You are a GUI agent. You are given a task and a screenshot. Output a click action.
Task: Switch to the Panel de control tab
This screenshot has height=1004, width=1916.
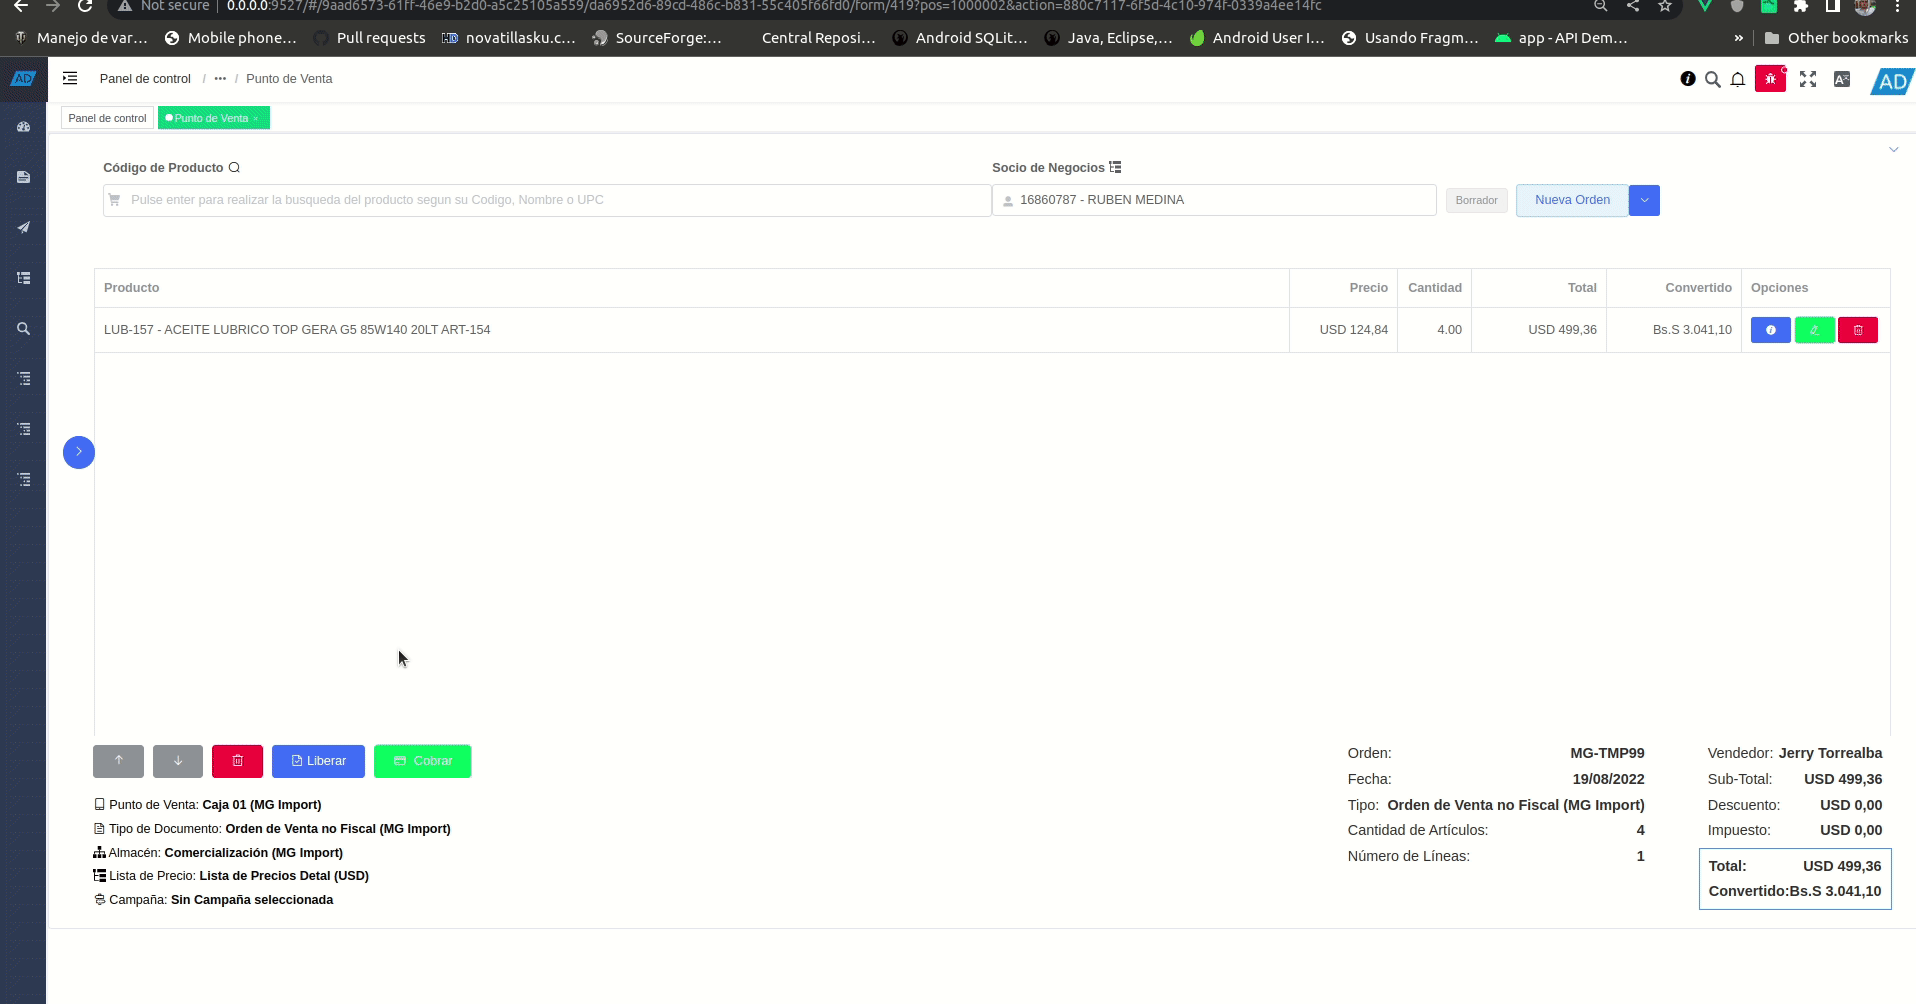tap(107, 118)
